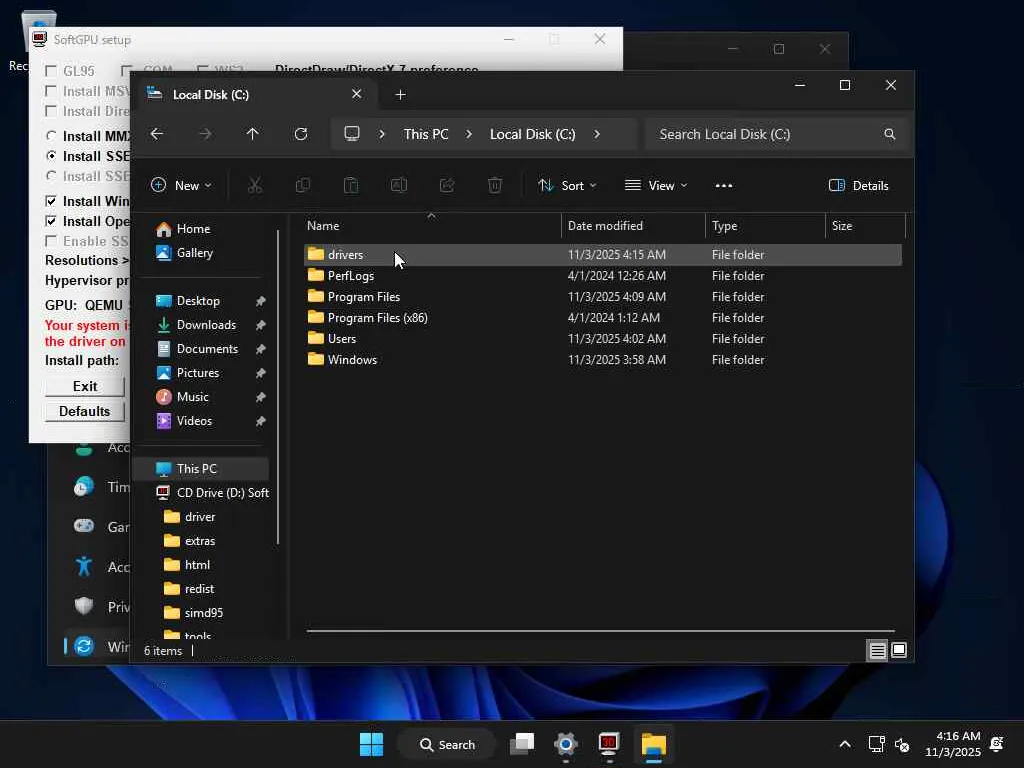This screenshot has width=1024, height=768.
Task: Click the Share icon in toolbar
Action: 447,185
